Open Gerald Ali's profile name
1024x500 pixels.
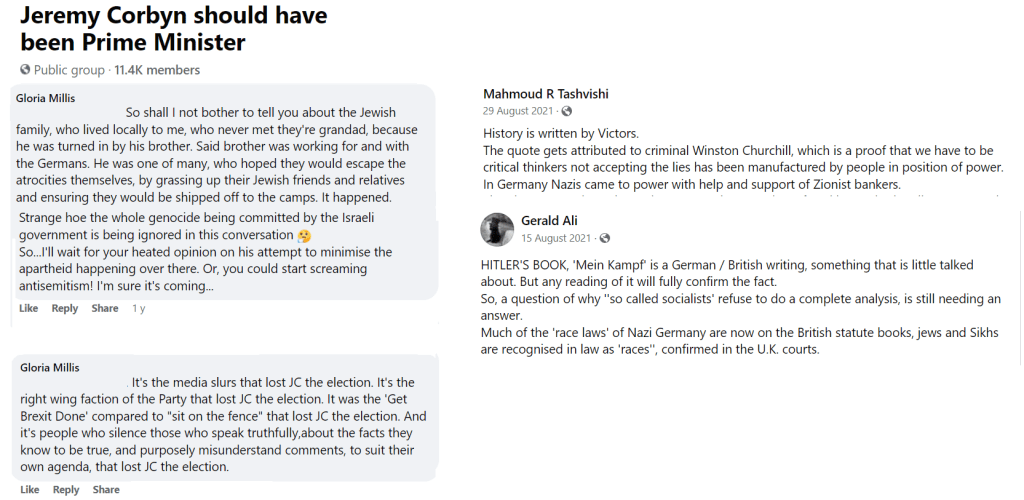(550, 221)
